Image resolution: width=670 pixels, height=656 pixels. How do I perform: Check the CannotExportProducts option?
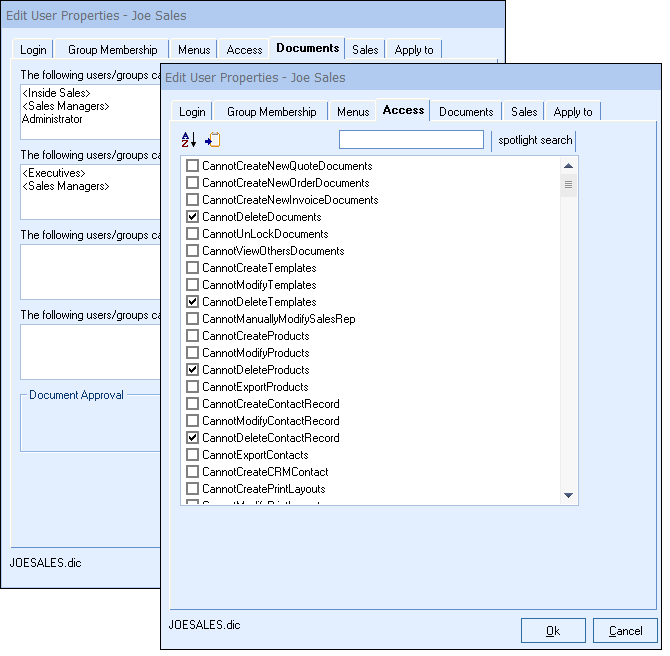tap(193, 387)
